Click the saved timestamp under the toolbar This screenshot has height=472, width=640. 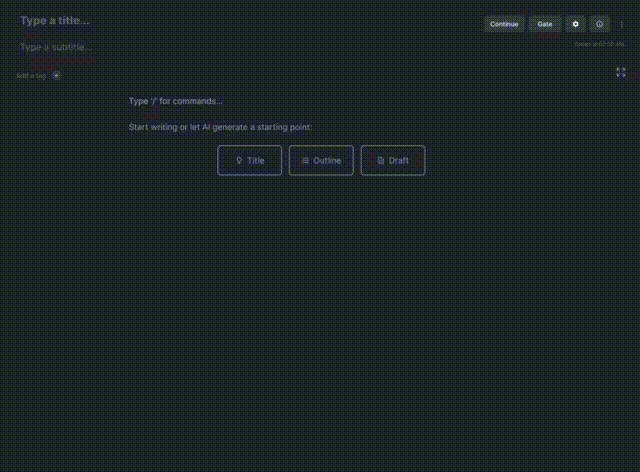click(x=600, y=43)
